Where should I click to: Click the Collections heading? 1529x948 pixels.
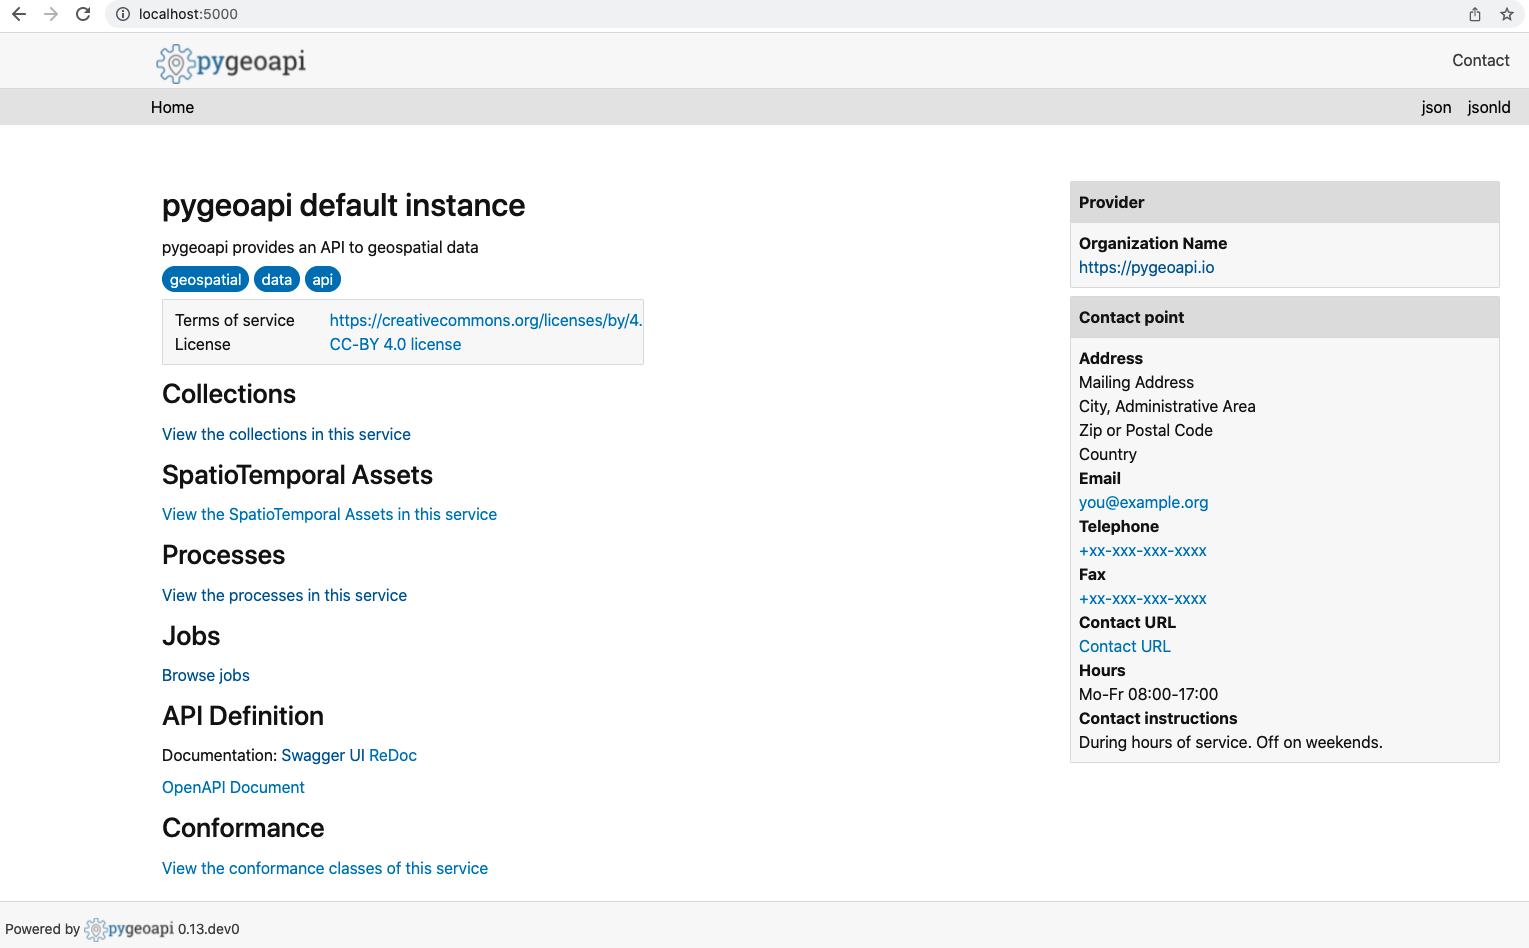tap(229, 394)
